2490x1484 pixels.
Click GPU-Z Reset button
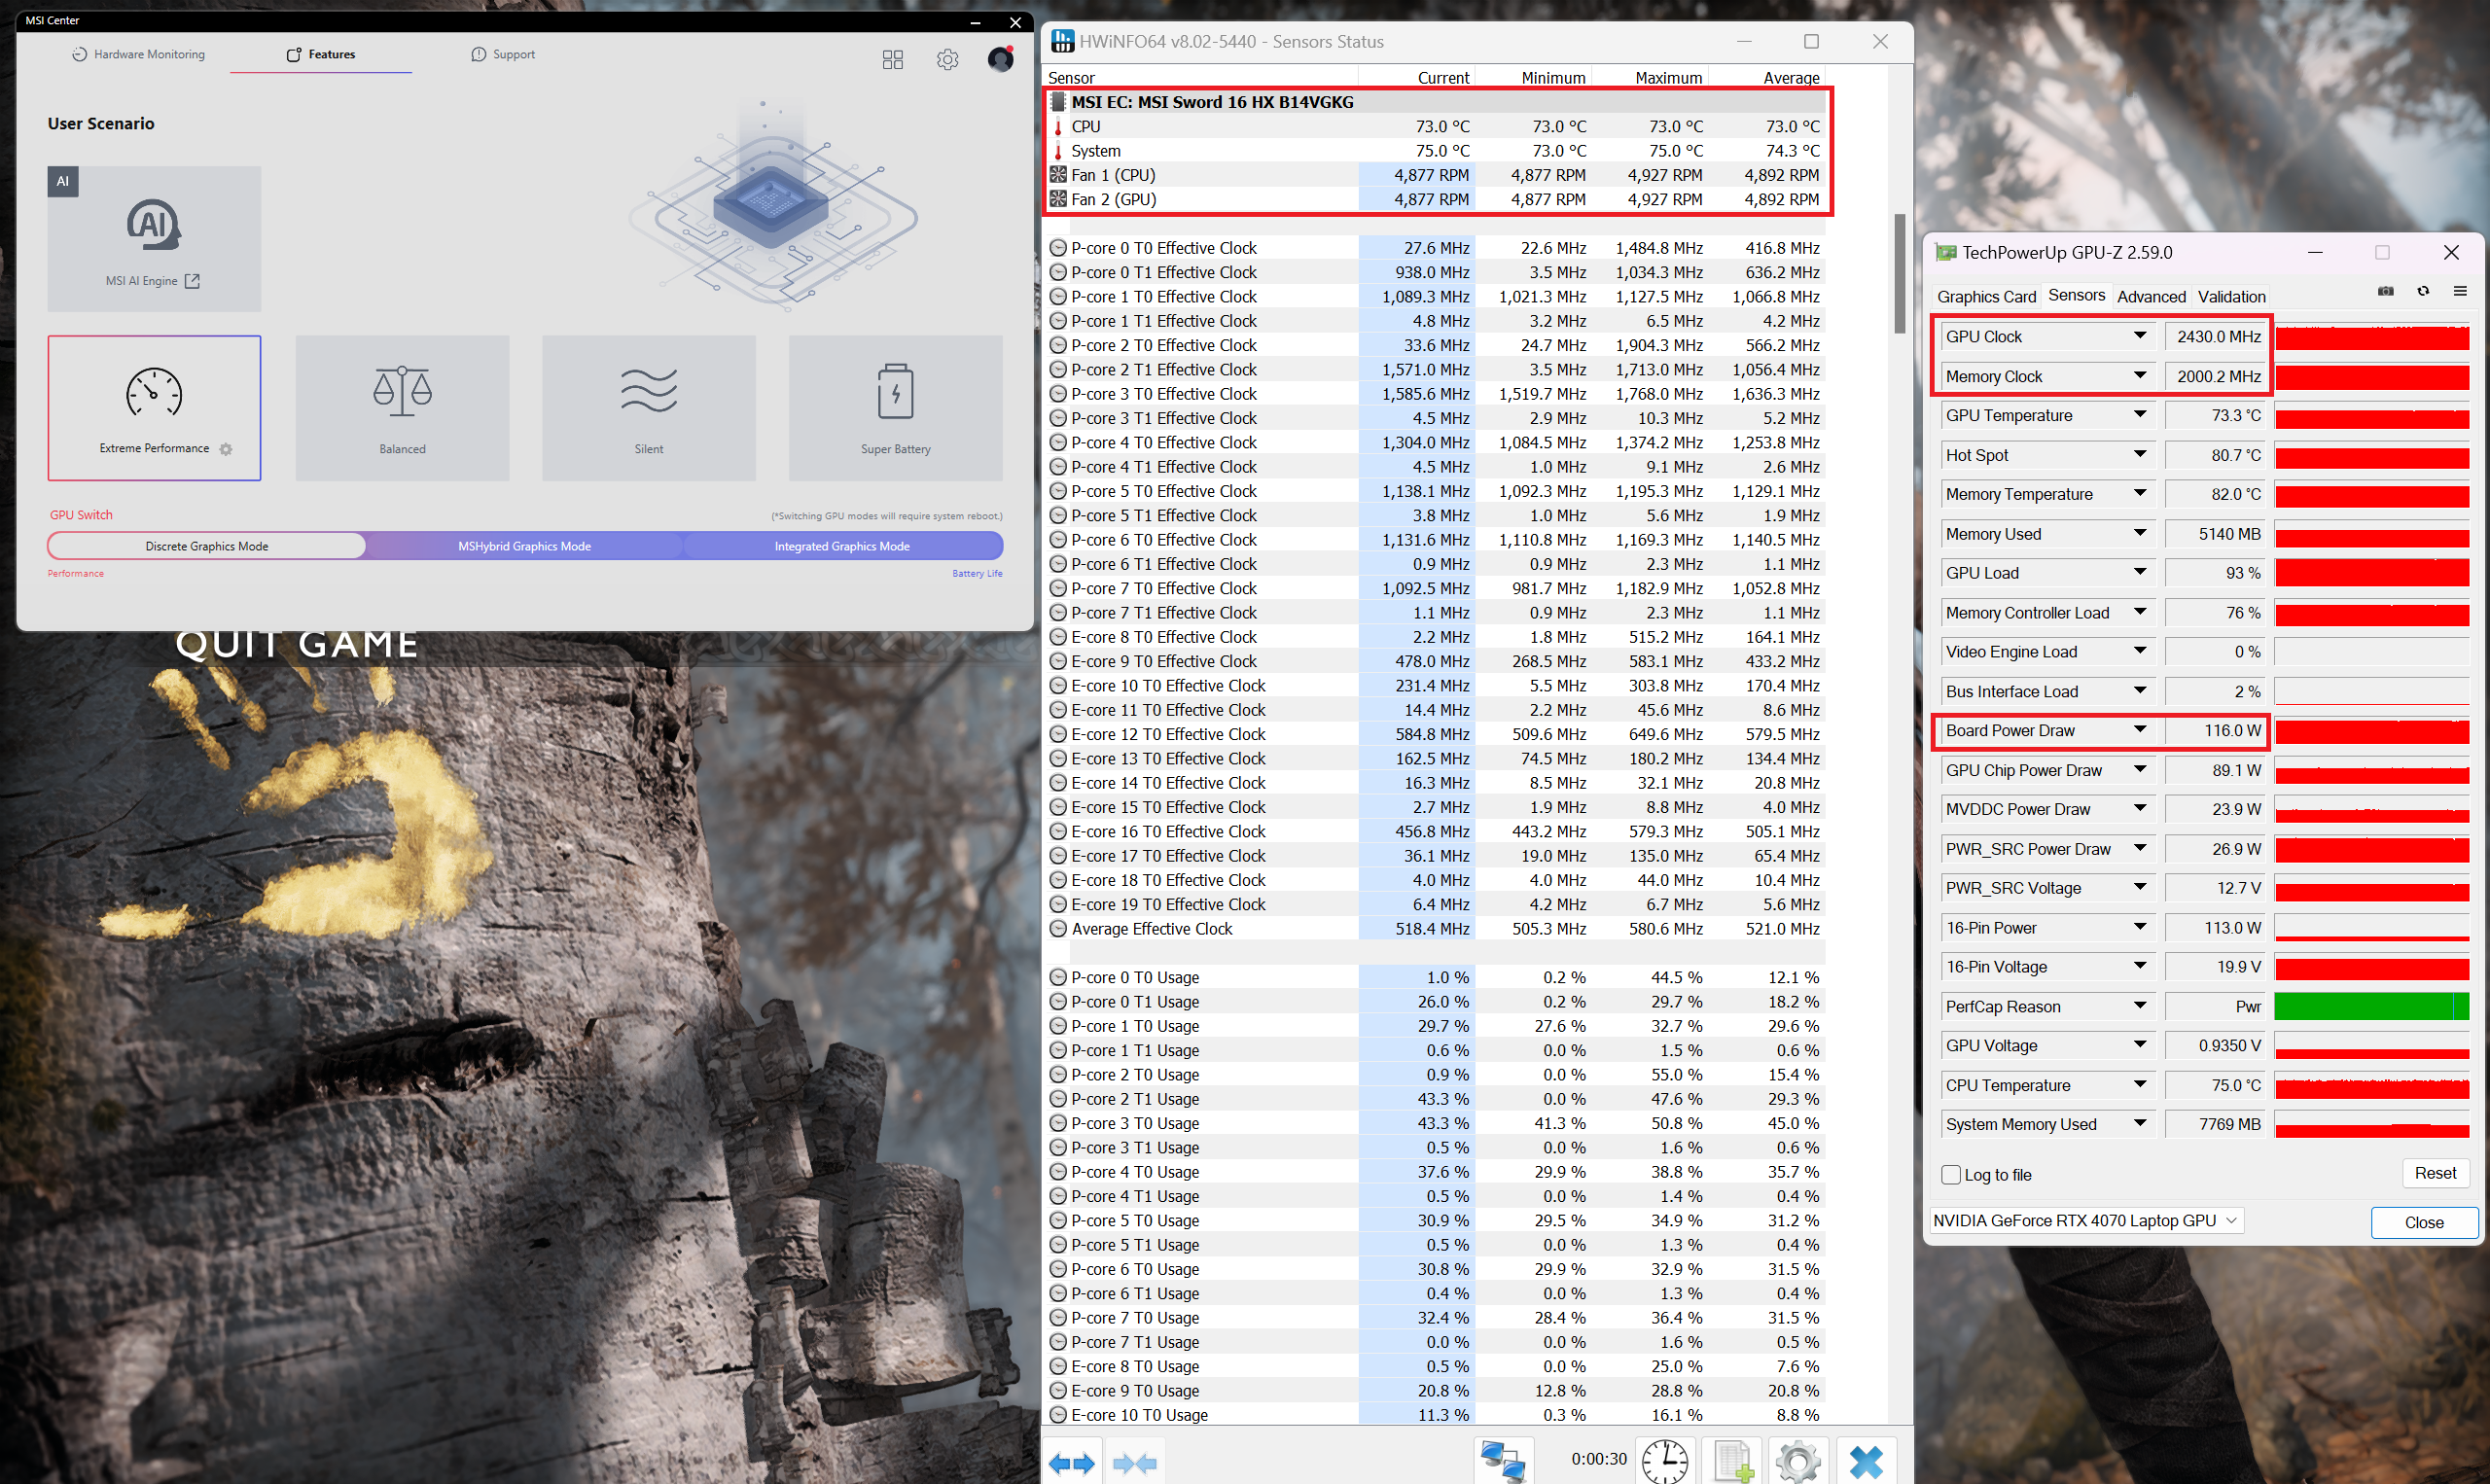(x=2435, y=1174)
